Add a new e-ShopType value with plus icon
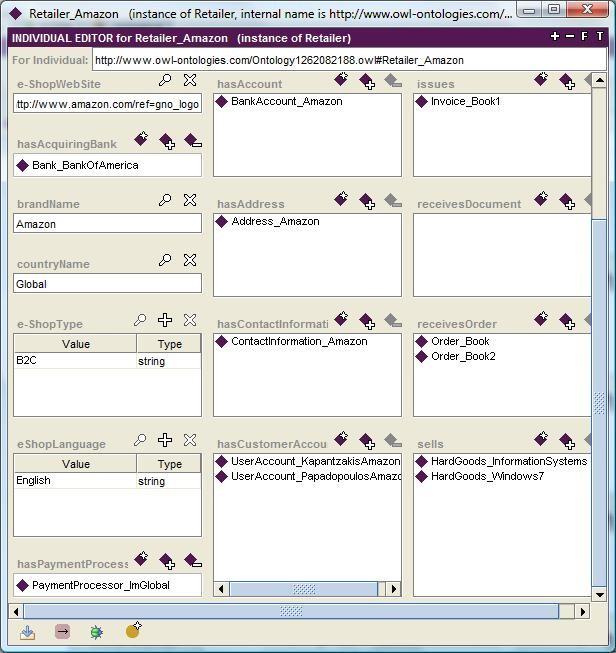This screenshot has height=653, width=616. click(165, 320)
